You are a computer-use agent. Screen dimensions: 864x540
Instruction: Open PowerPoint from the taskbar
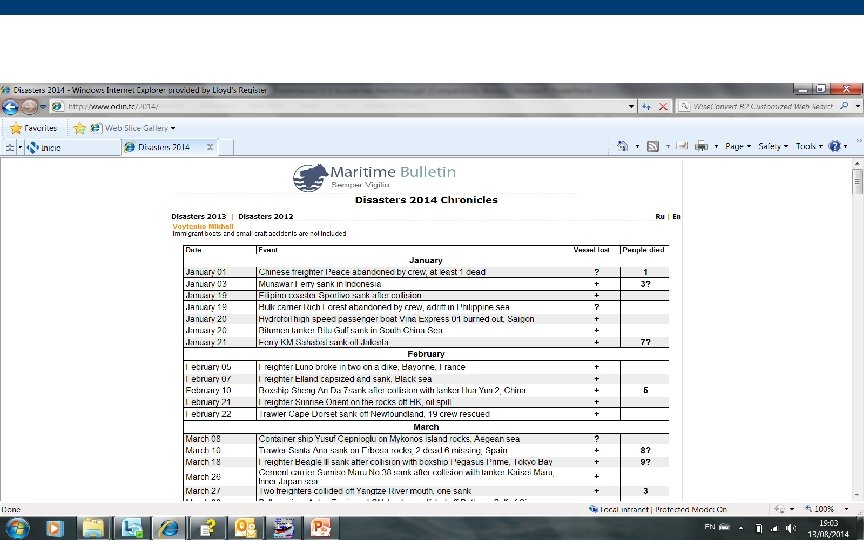(321, 528)
